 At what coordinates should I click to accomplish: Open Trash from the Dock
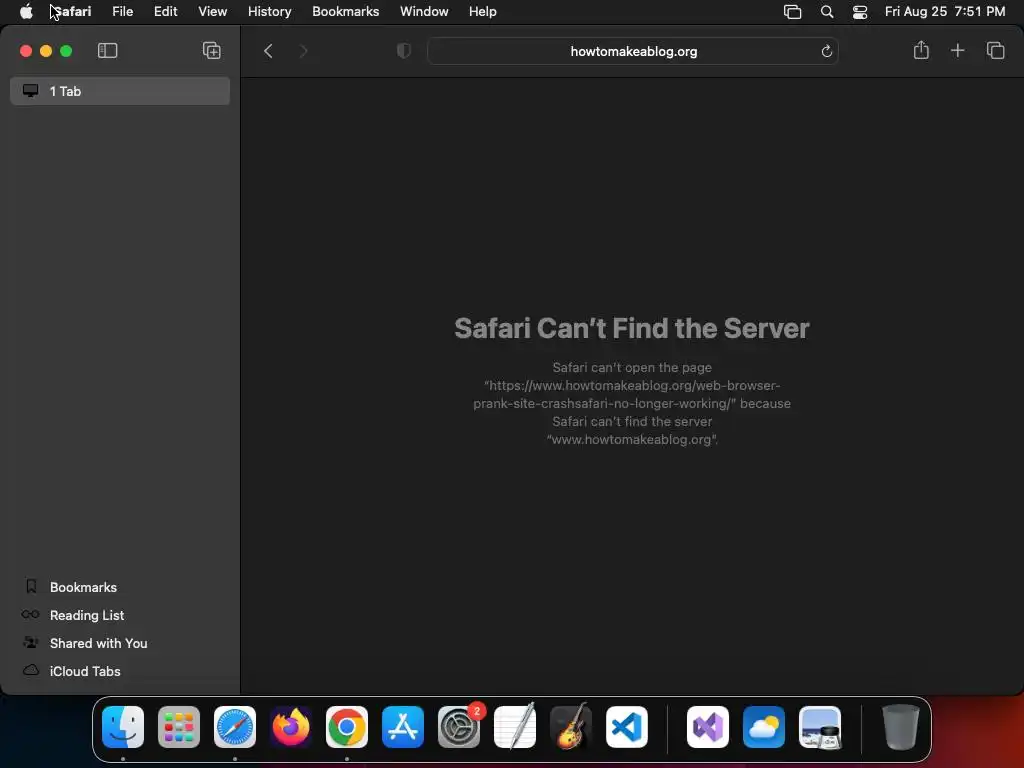(x=901, y=726)
